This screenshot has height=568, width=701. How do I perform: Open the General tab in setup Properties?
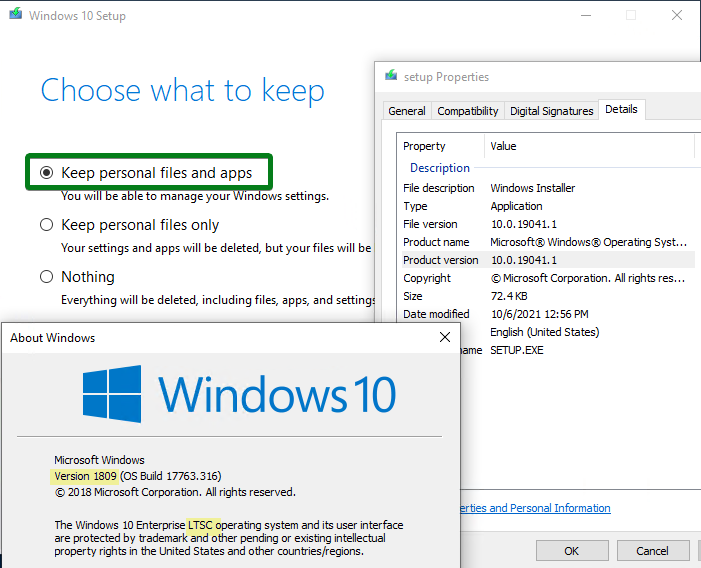(407, 111)
